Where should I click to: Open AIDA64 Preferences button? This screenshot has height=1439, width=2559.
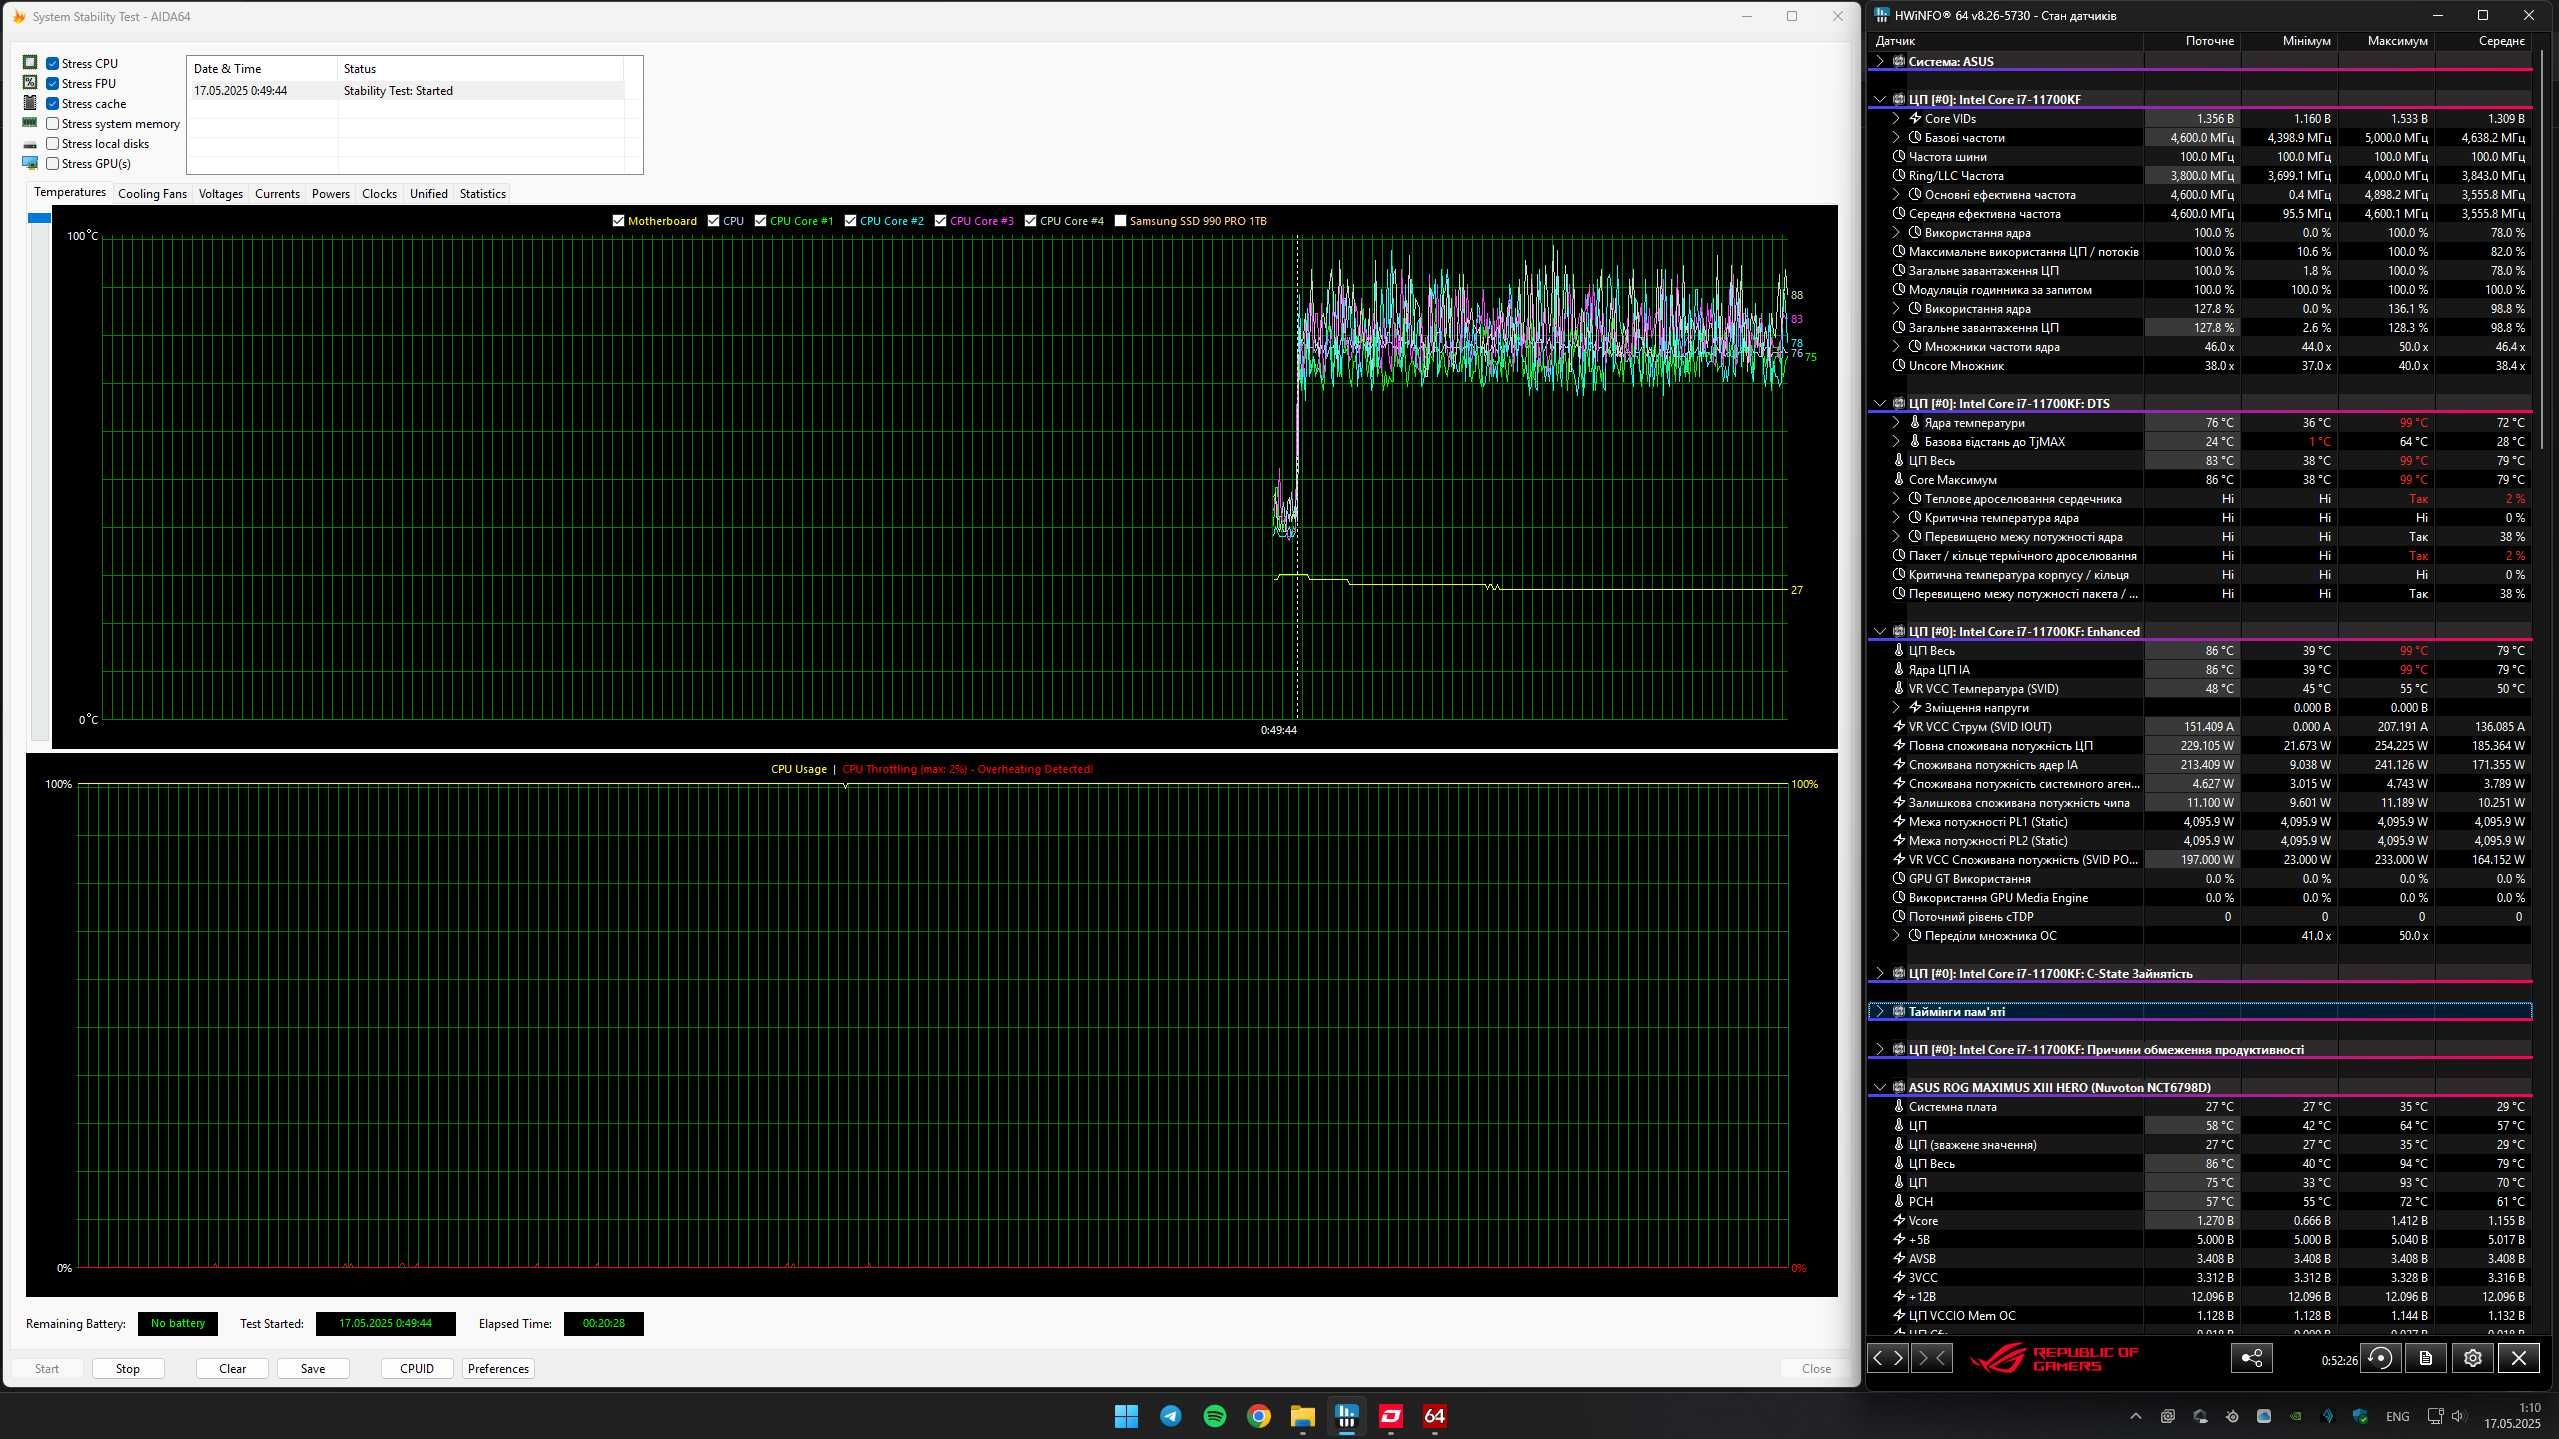pos(498,1368)
